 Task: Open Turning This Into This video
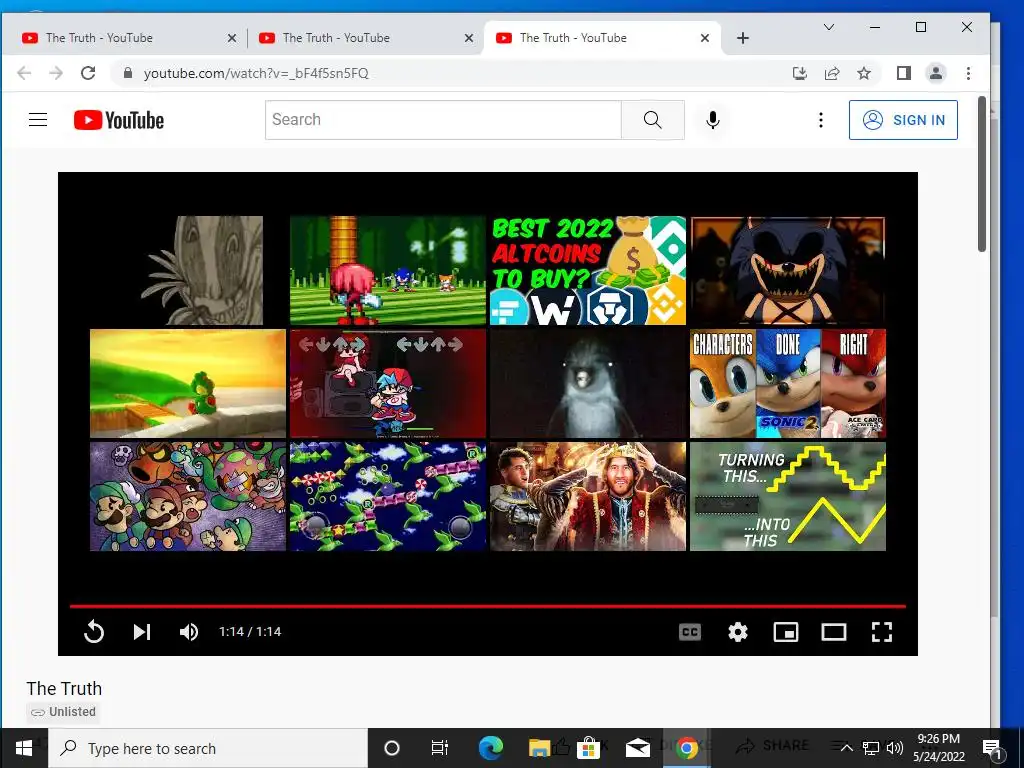pos(788,496)
